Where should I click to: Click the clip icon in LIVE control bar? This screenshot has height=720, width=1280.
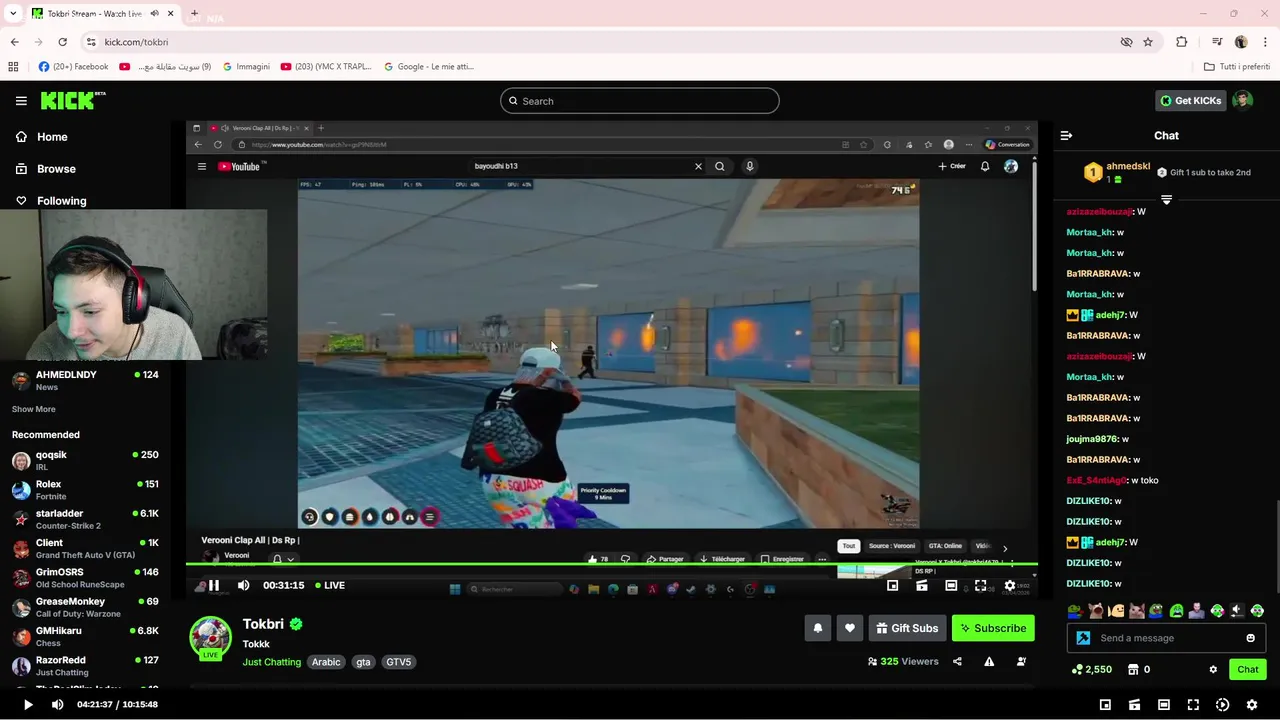click(922, 585)
